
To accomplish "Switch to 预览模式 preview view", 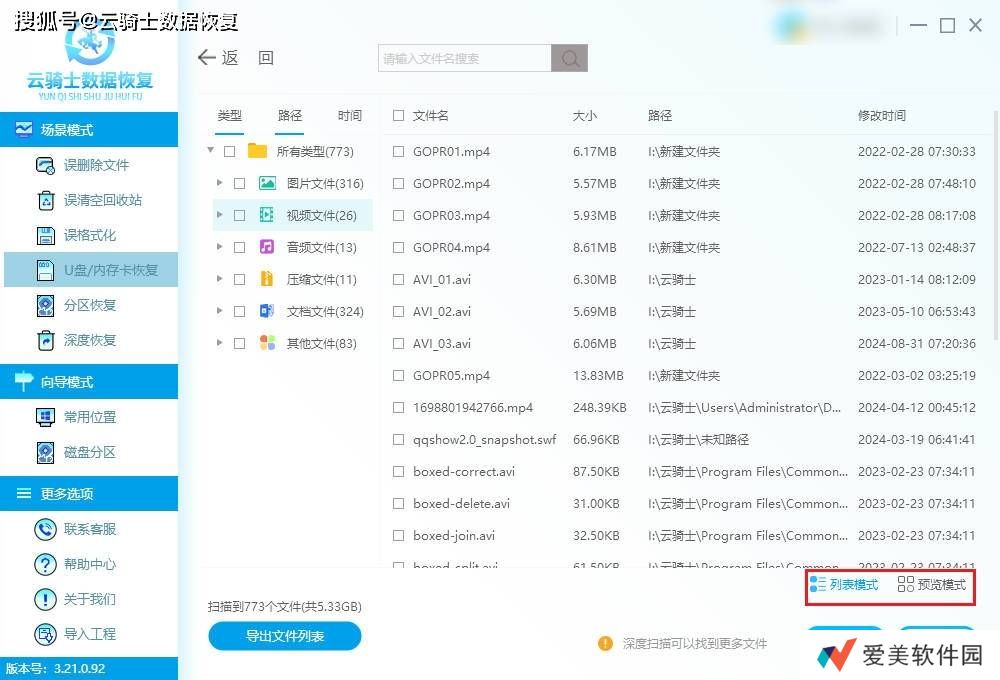I will point(932,585).
